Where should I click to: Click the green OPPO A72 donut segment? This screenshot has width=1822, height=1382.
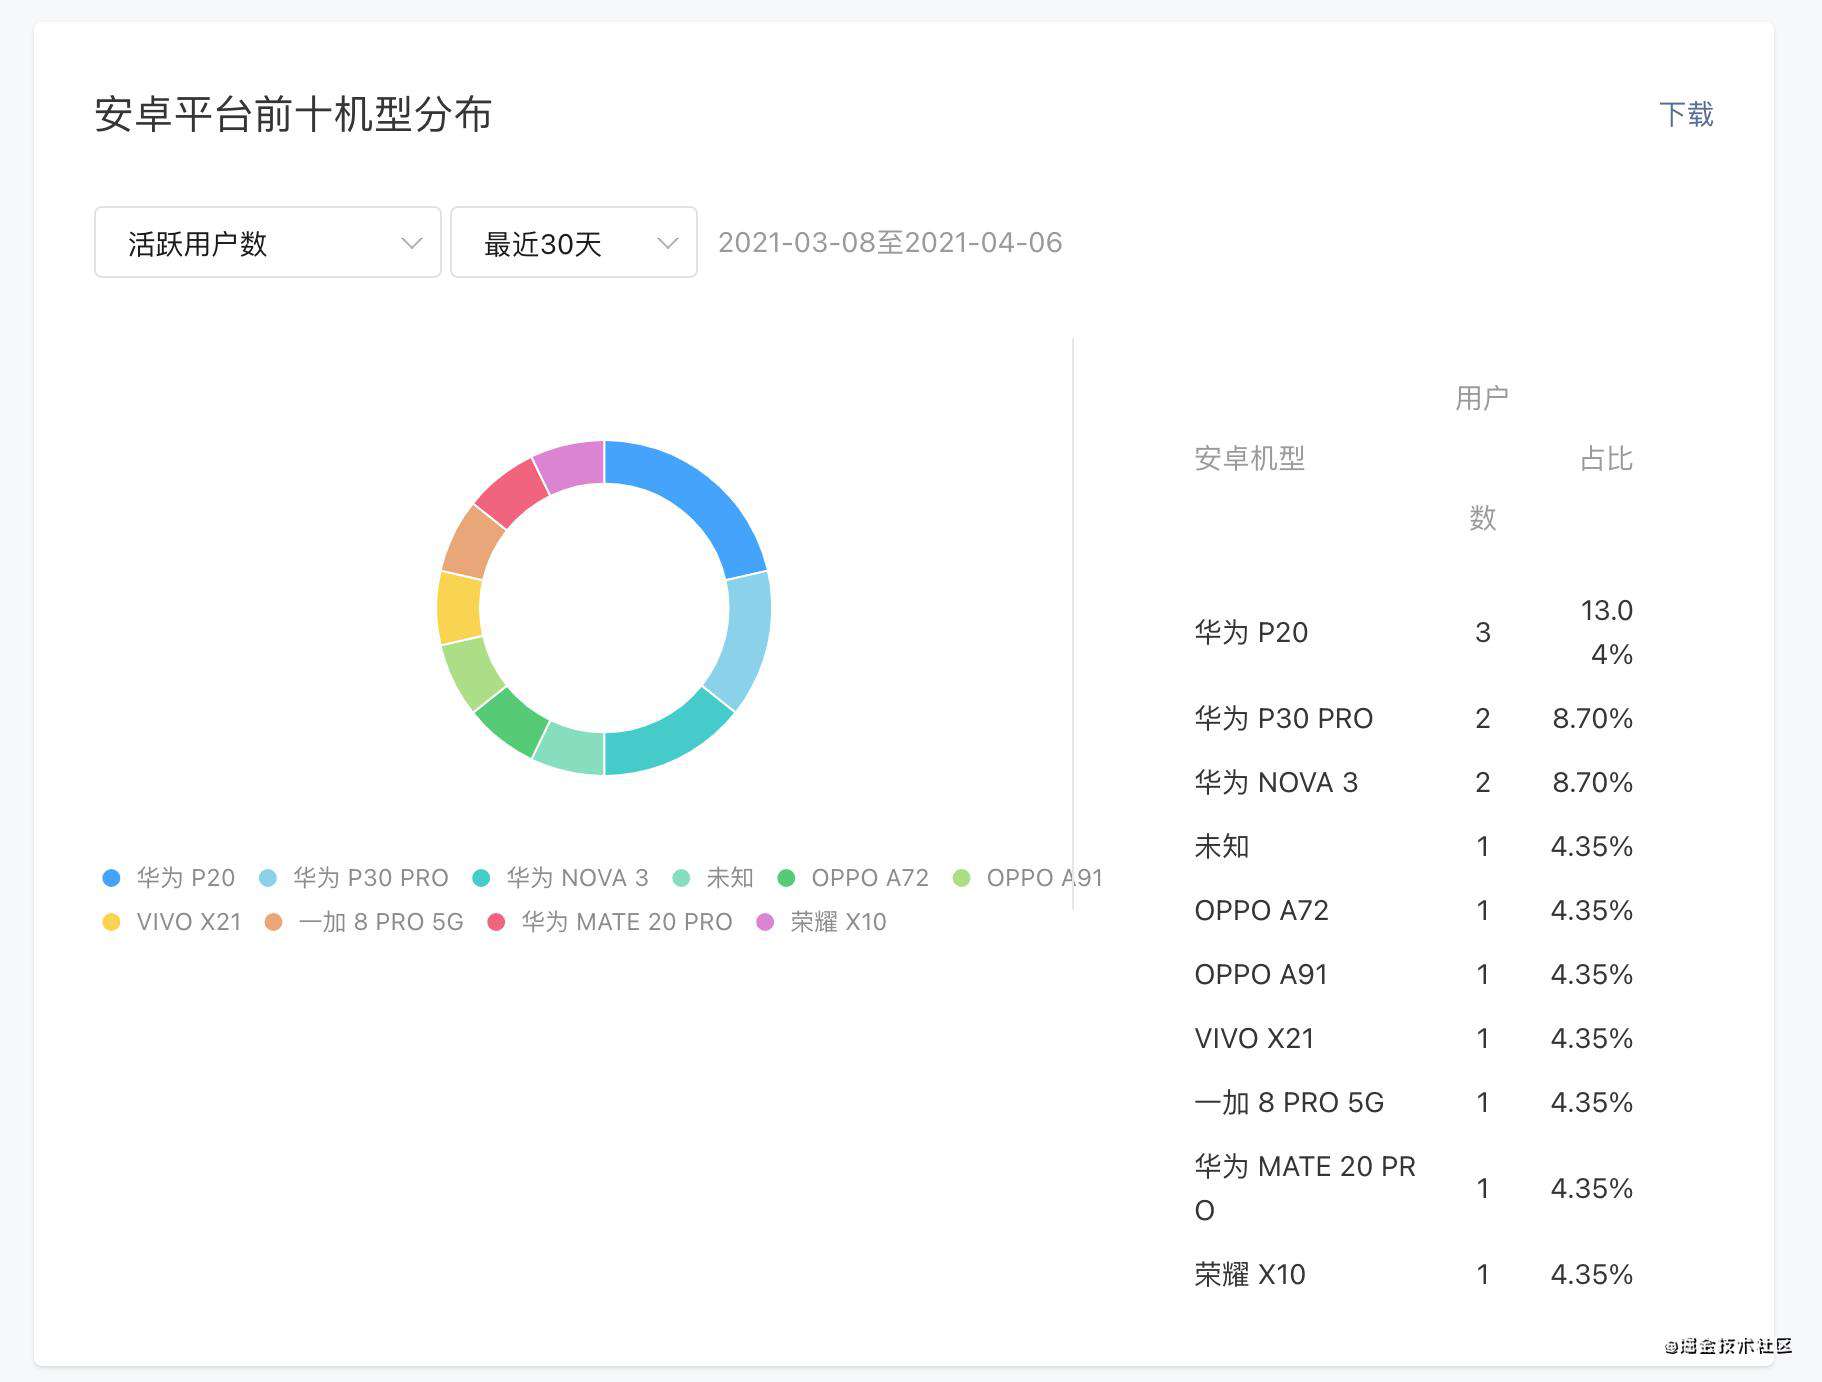tap(512, 723)
